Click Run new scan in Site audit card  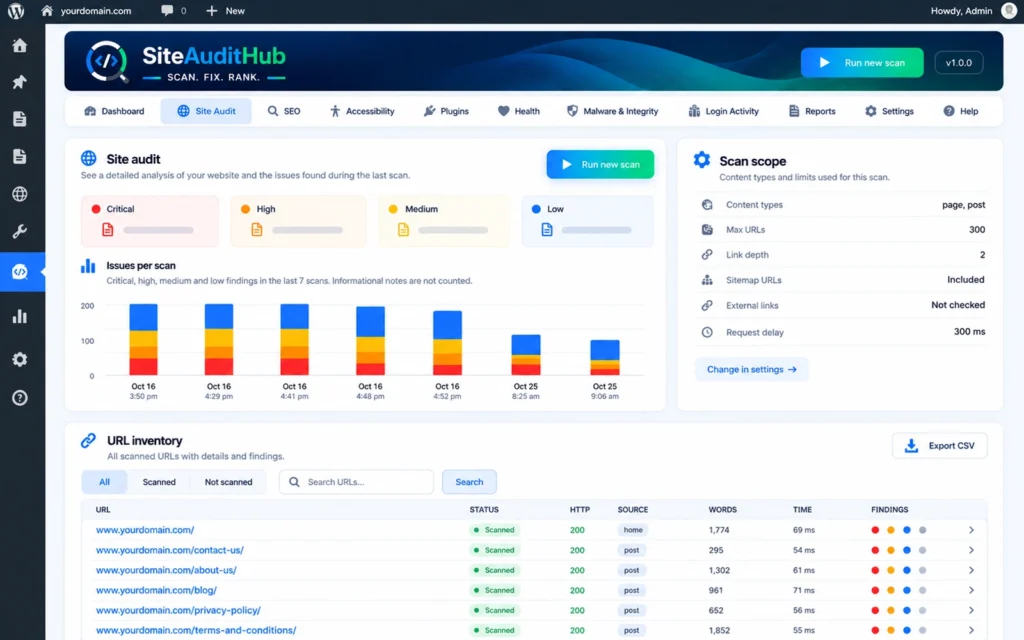[x=600, y=165]
